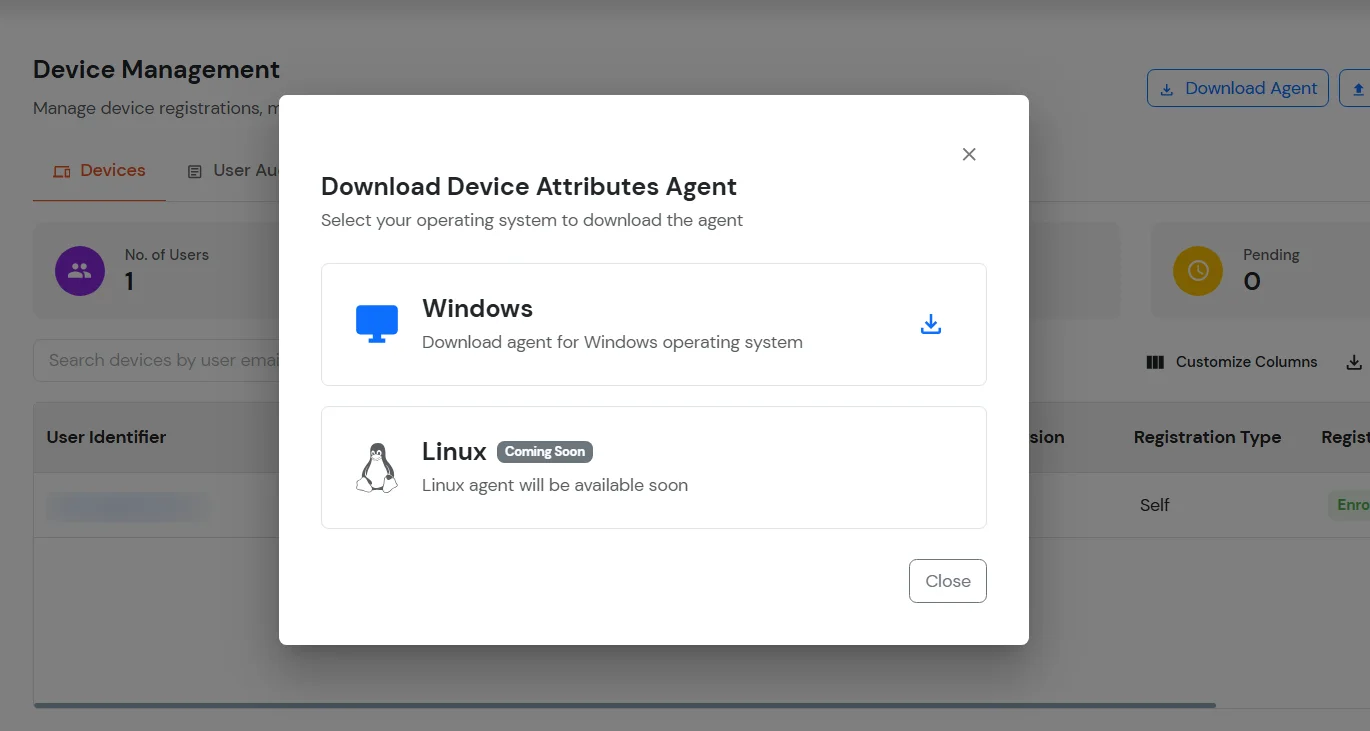Click the Linux penguin icon
Image resolution: width=1370 pixels, height=731 pixels.
pos(377,467)
